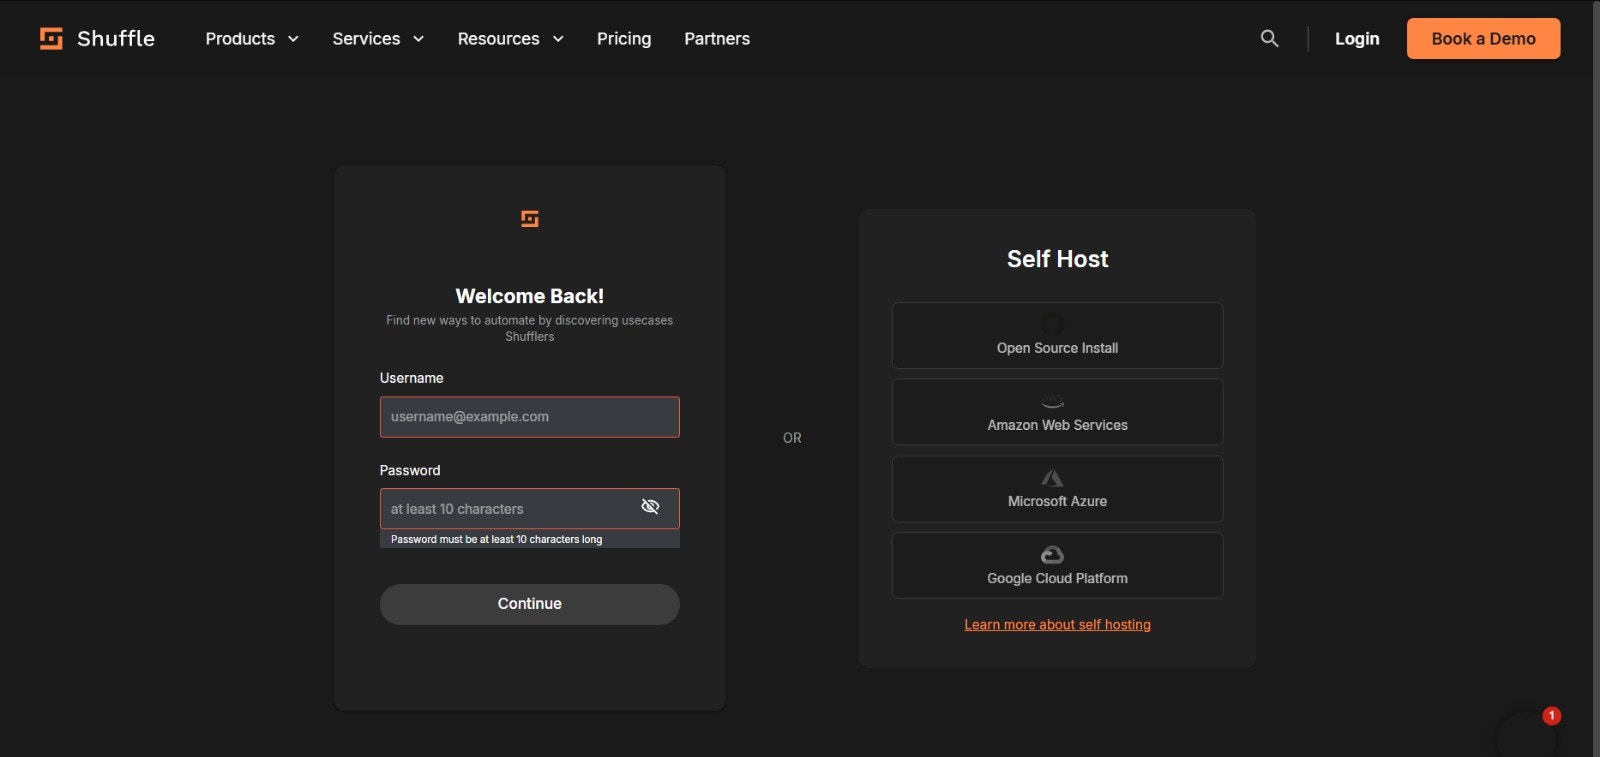The image size is (1600, 757).
Task: Click the Continue button
Action: tap(530, 604)
